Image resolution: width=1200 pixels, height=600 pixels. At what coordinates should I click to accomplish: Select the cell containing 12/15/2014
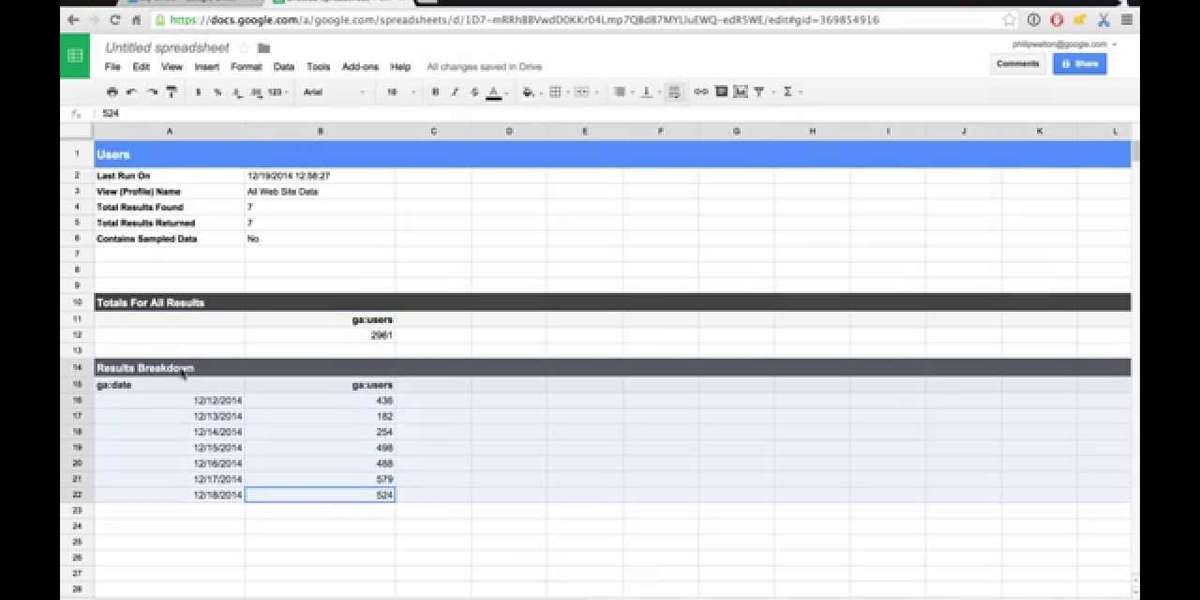coord(169,448)
